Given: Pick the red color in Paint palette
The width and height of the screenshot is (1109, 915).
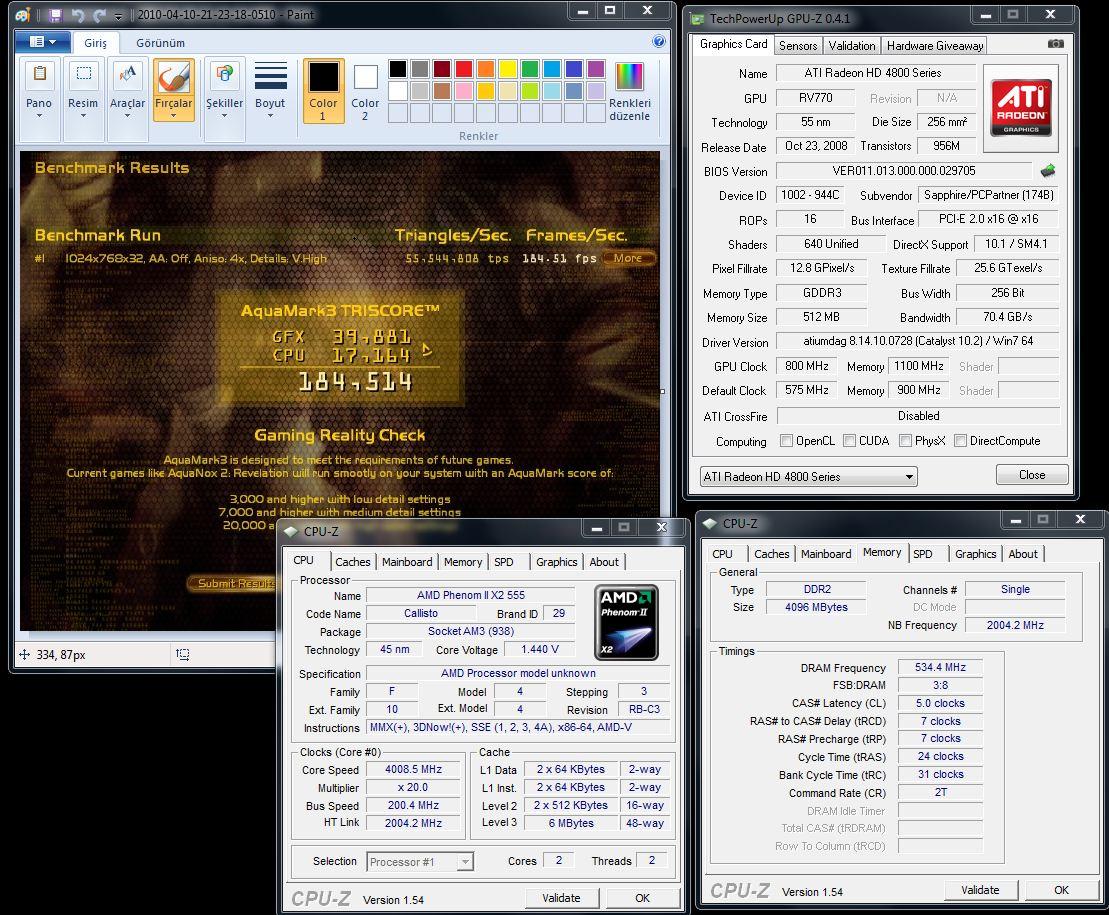Looking at the screenshot, I should point(464,69).
